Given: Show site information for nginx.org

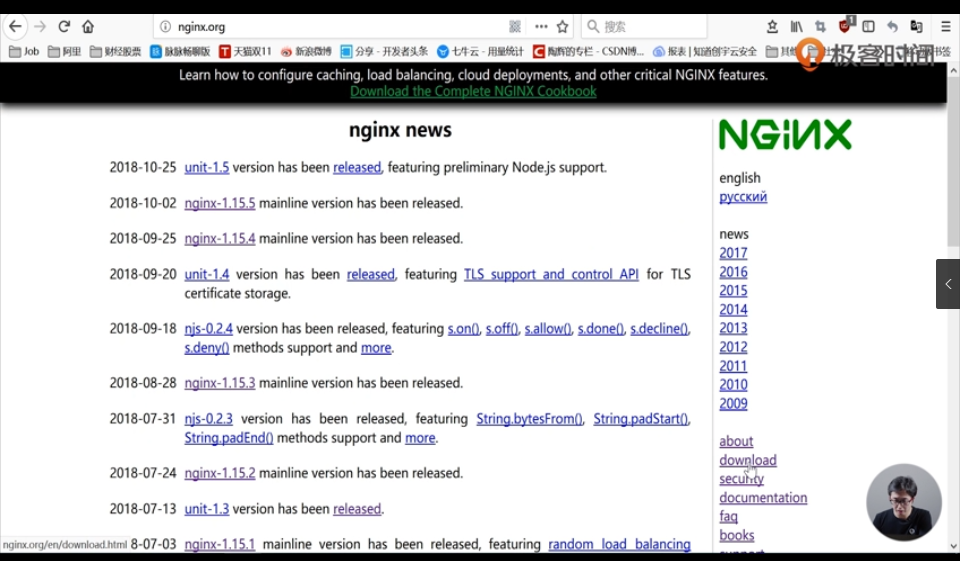Looking at the screenshot, I should 165,26.
